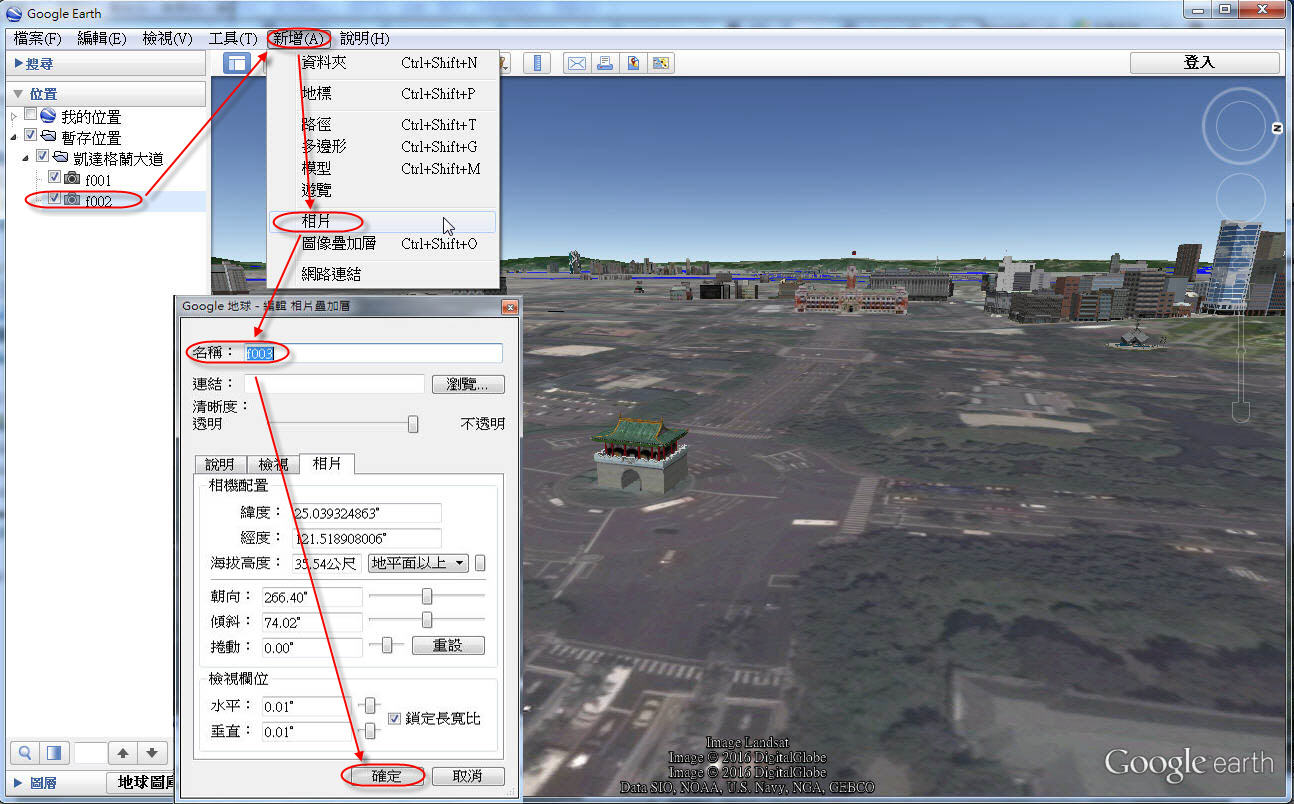Click the move item up arrow button
1294x804 pixels.
pyautogui.click(x=123, y=753)
